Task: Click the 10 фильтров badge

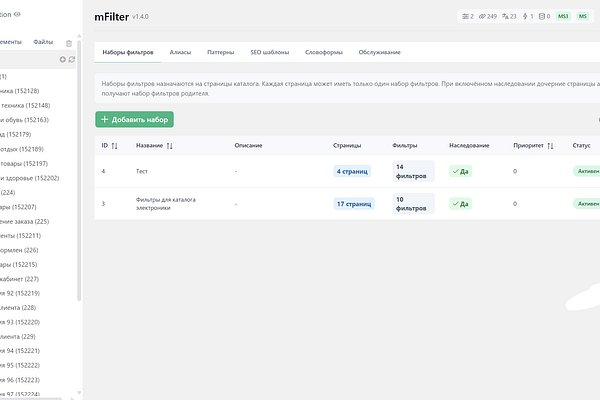Action: [x=413, y=204]
